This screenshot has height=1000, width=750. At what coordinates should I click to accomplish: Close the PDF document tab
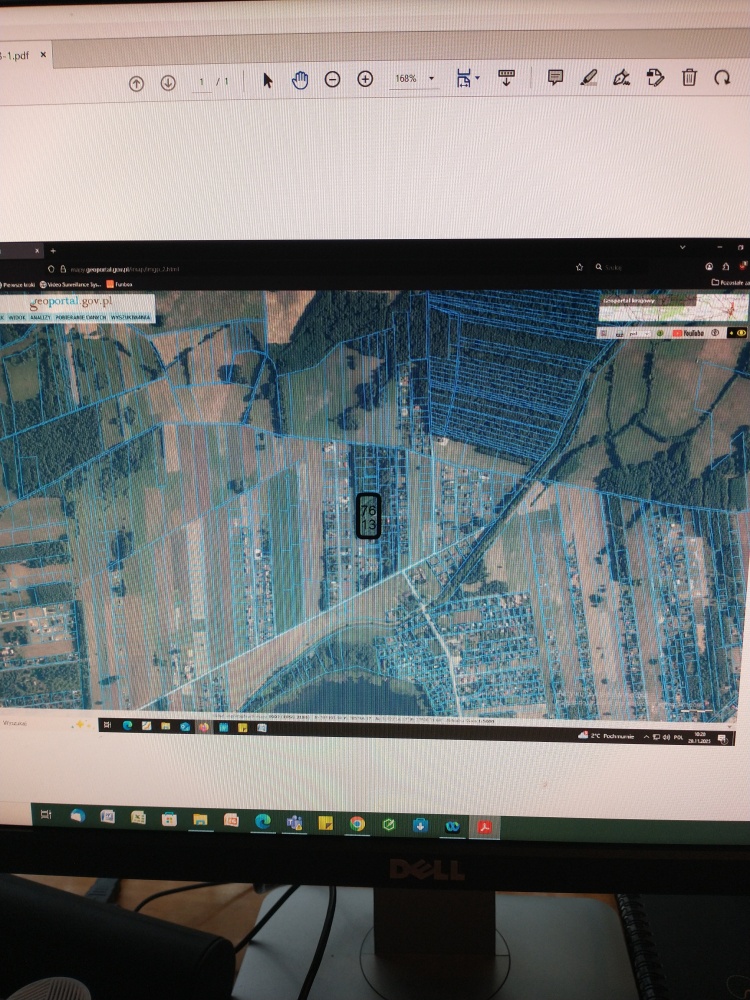pos(43,55)
